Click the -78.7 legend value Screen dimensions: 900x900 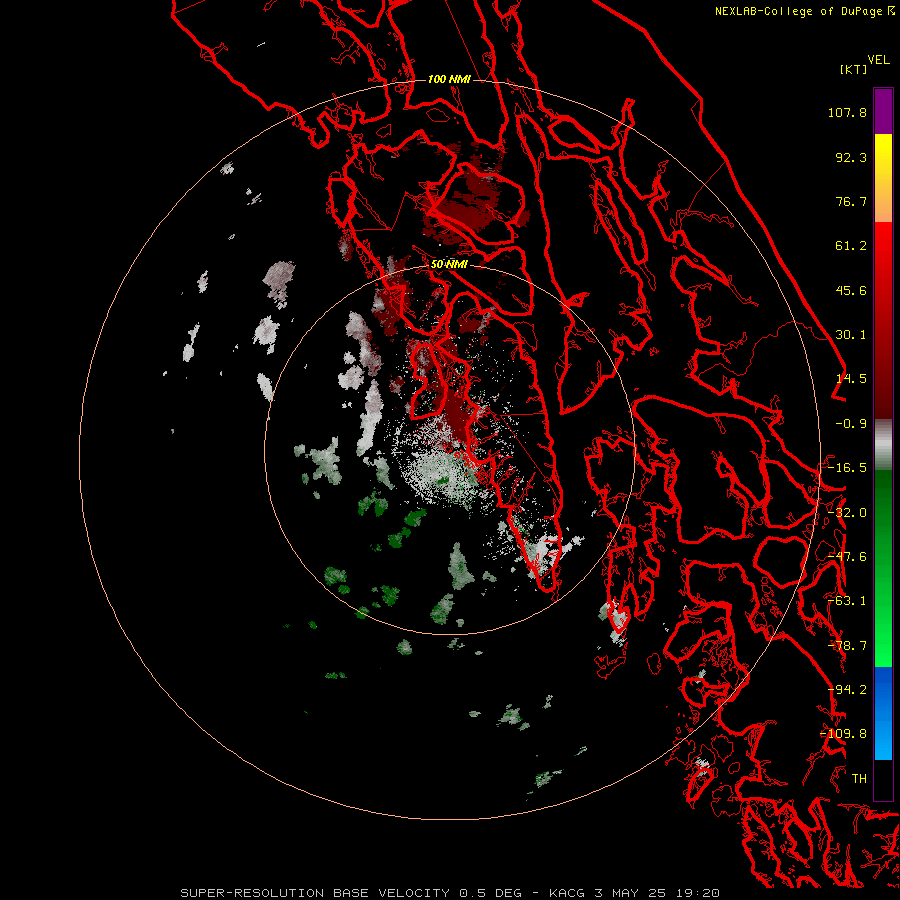pyautogui.click(x=847, y=646)
